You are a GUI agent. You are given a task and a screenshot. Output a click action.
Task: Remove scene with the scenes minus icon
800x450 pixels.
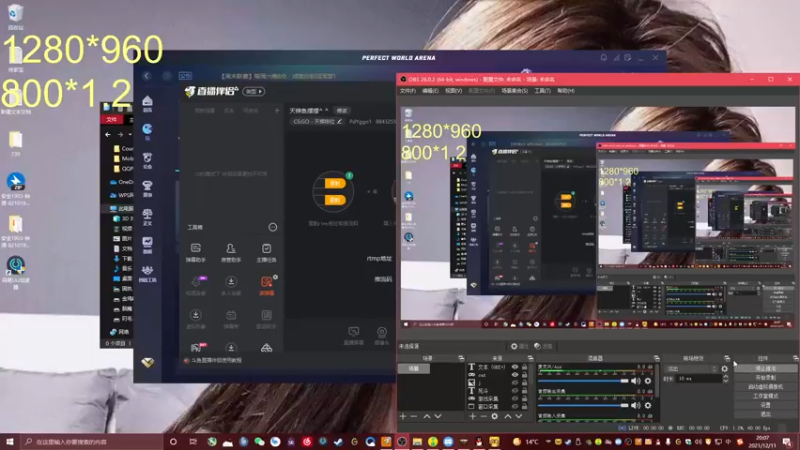coord(414,416)
